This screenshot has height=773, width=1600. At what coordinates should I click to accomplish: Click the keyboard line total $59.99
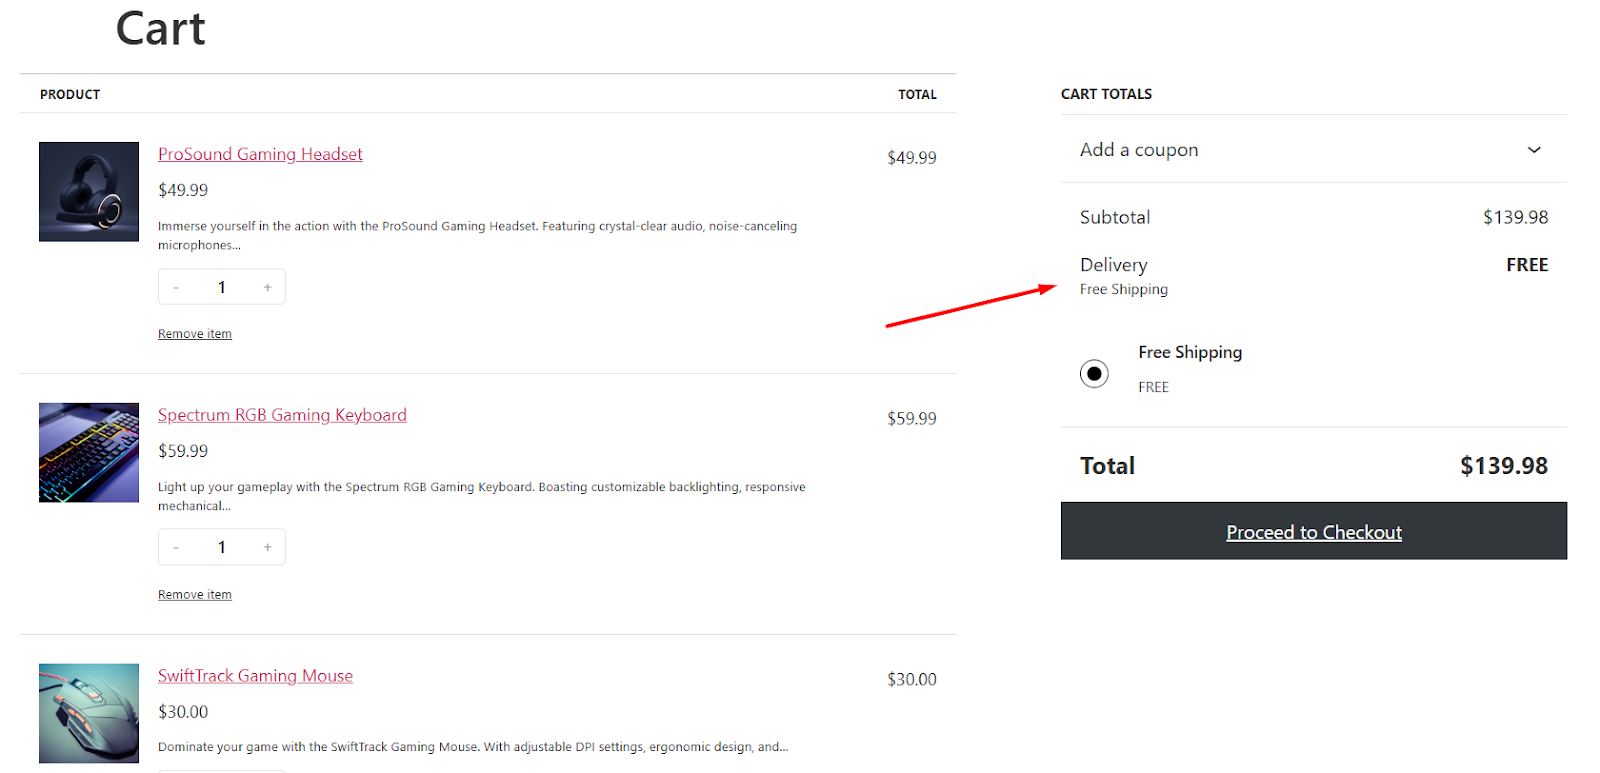[912, 419]
